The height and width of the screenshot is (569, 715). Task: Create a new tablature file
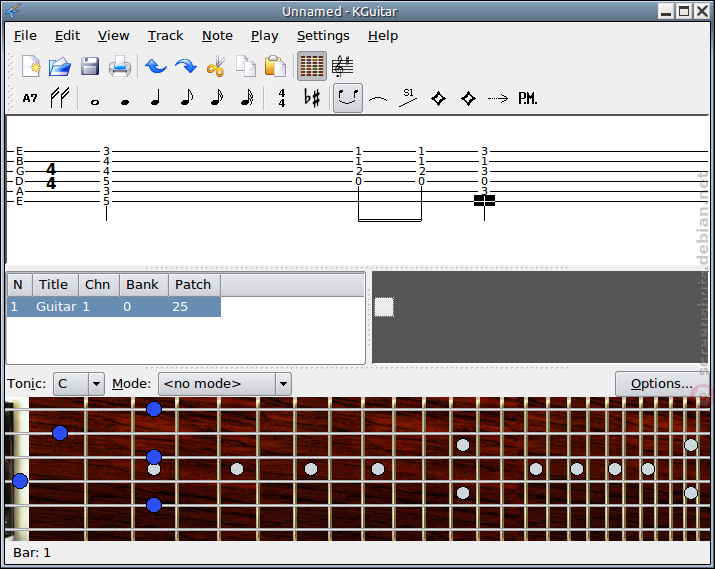tap(31, 67)
